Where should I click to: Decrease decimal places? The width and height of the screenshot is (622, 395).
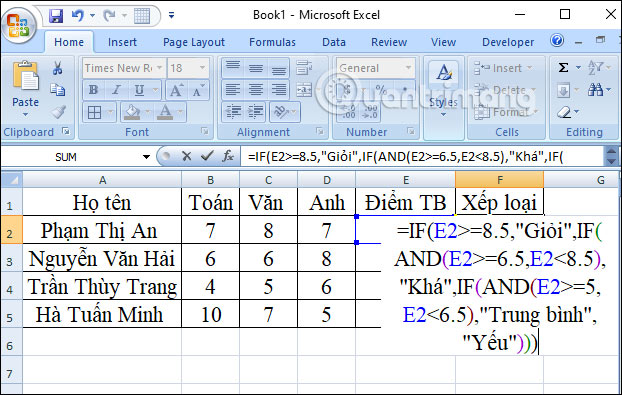point(370,112)
